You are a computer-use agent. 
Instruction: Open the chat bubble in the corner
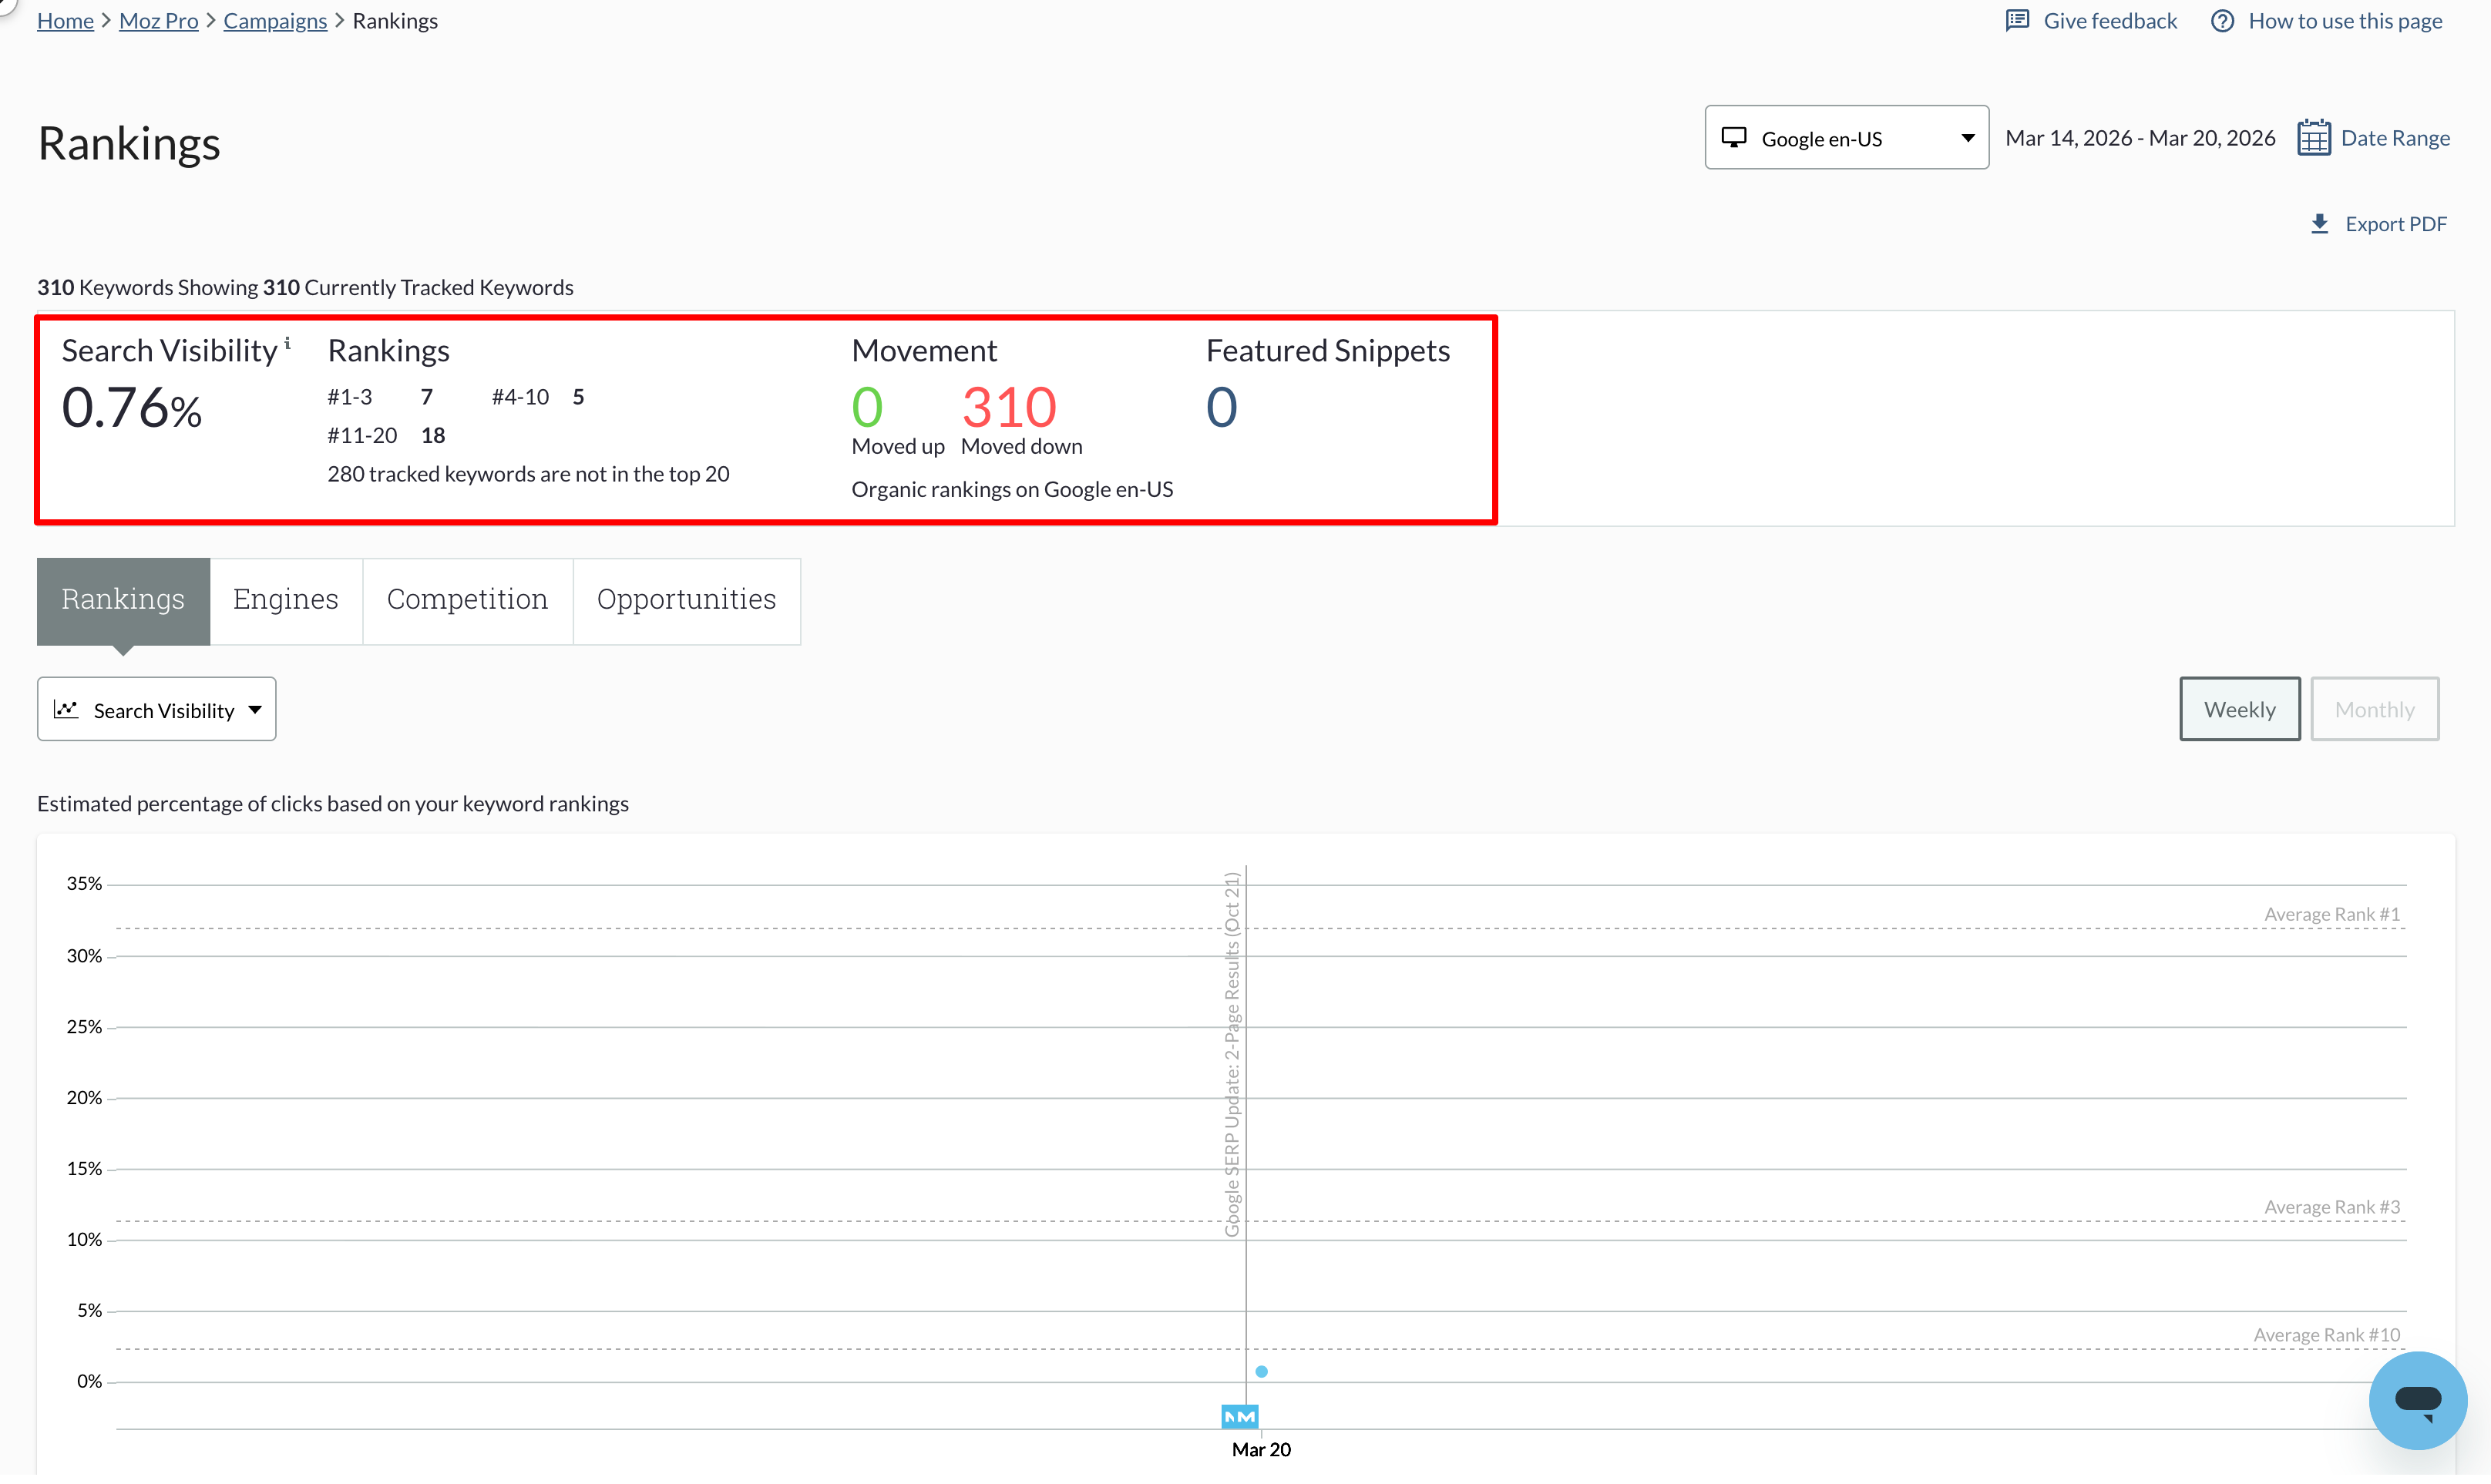coord(2417,1400)
